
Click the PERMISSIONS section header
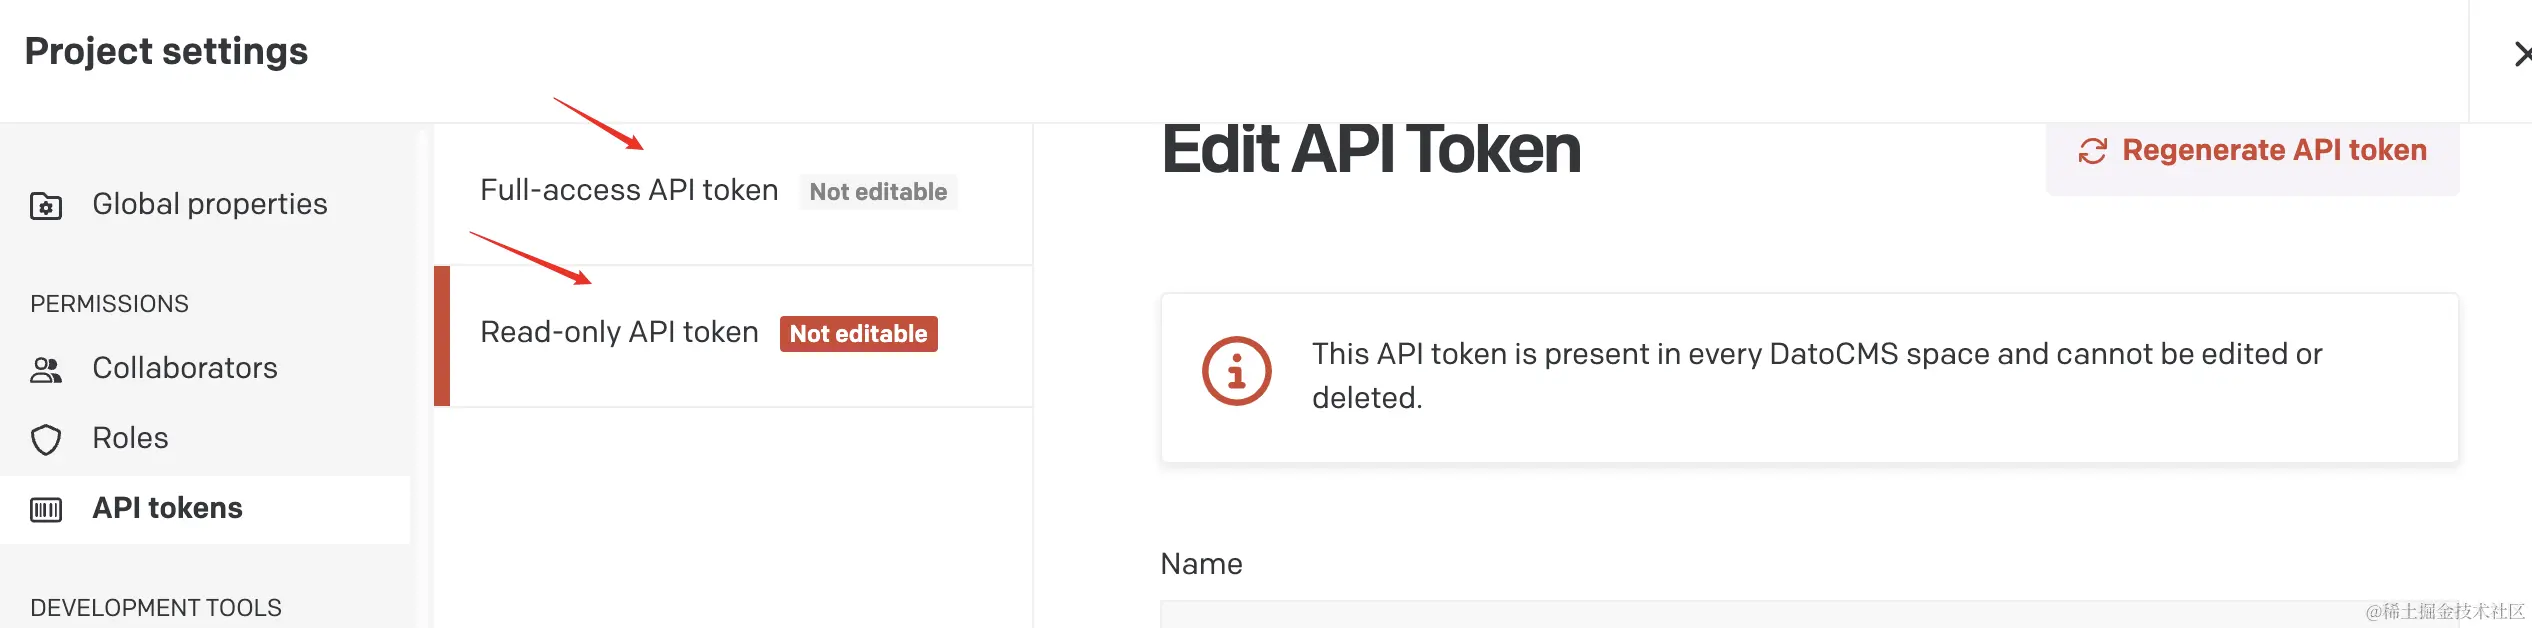click(109, 304)
